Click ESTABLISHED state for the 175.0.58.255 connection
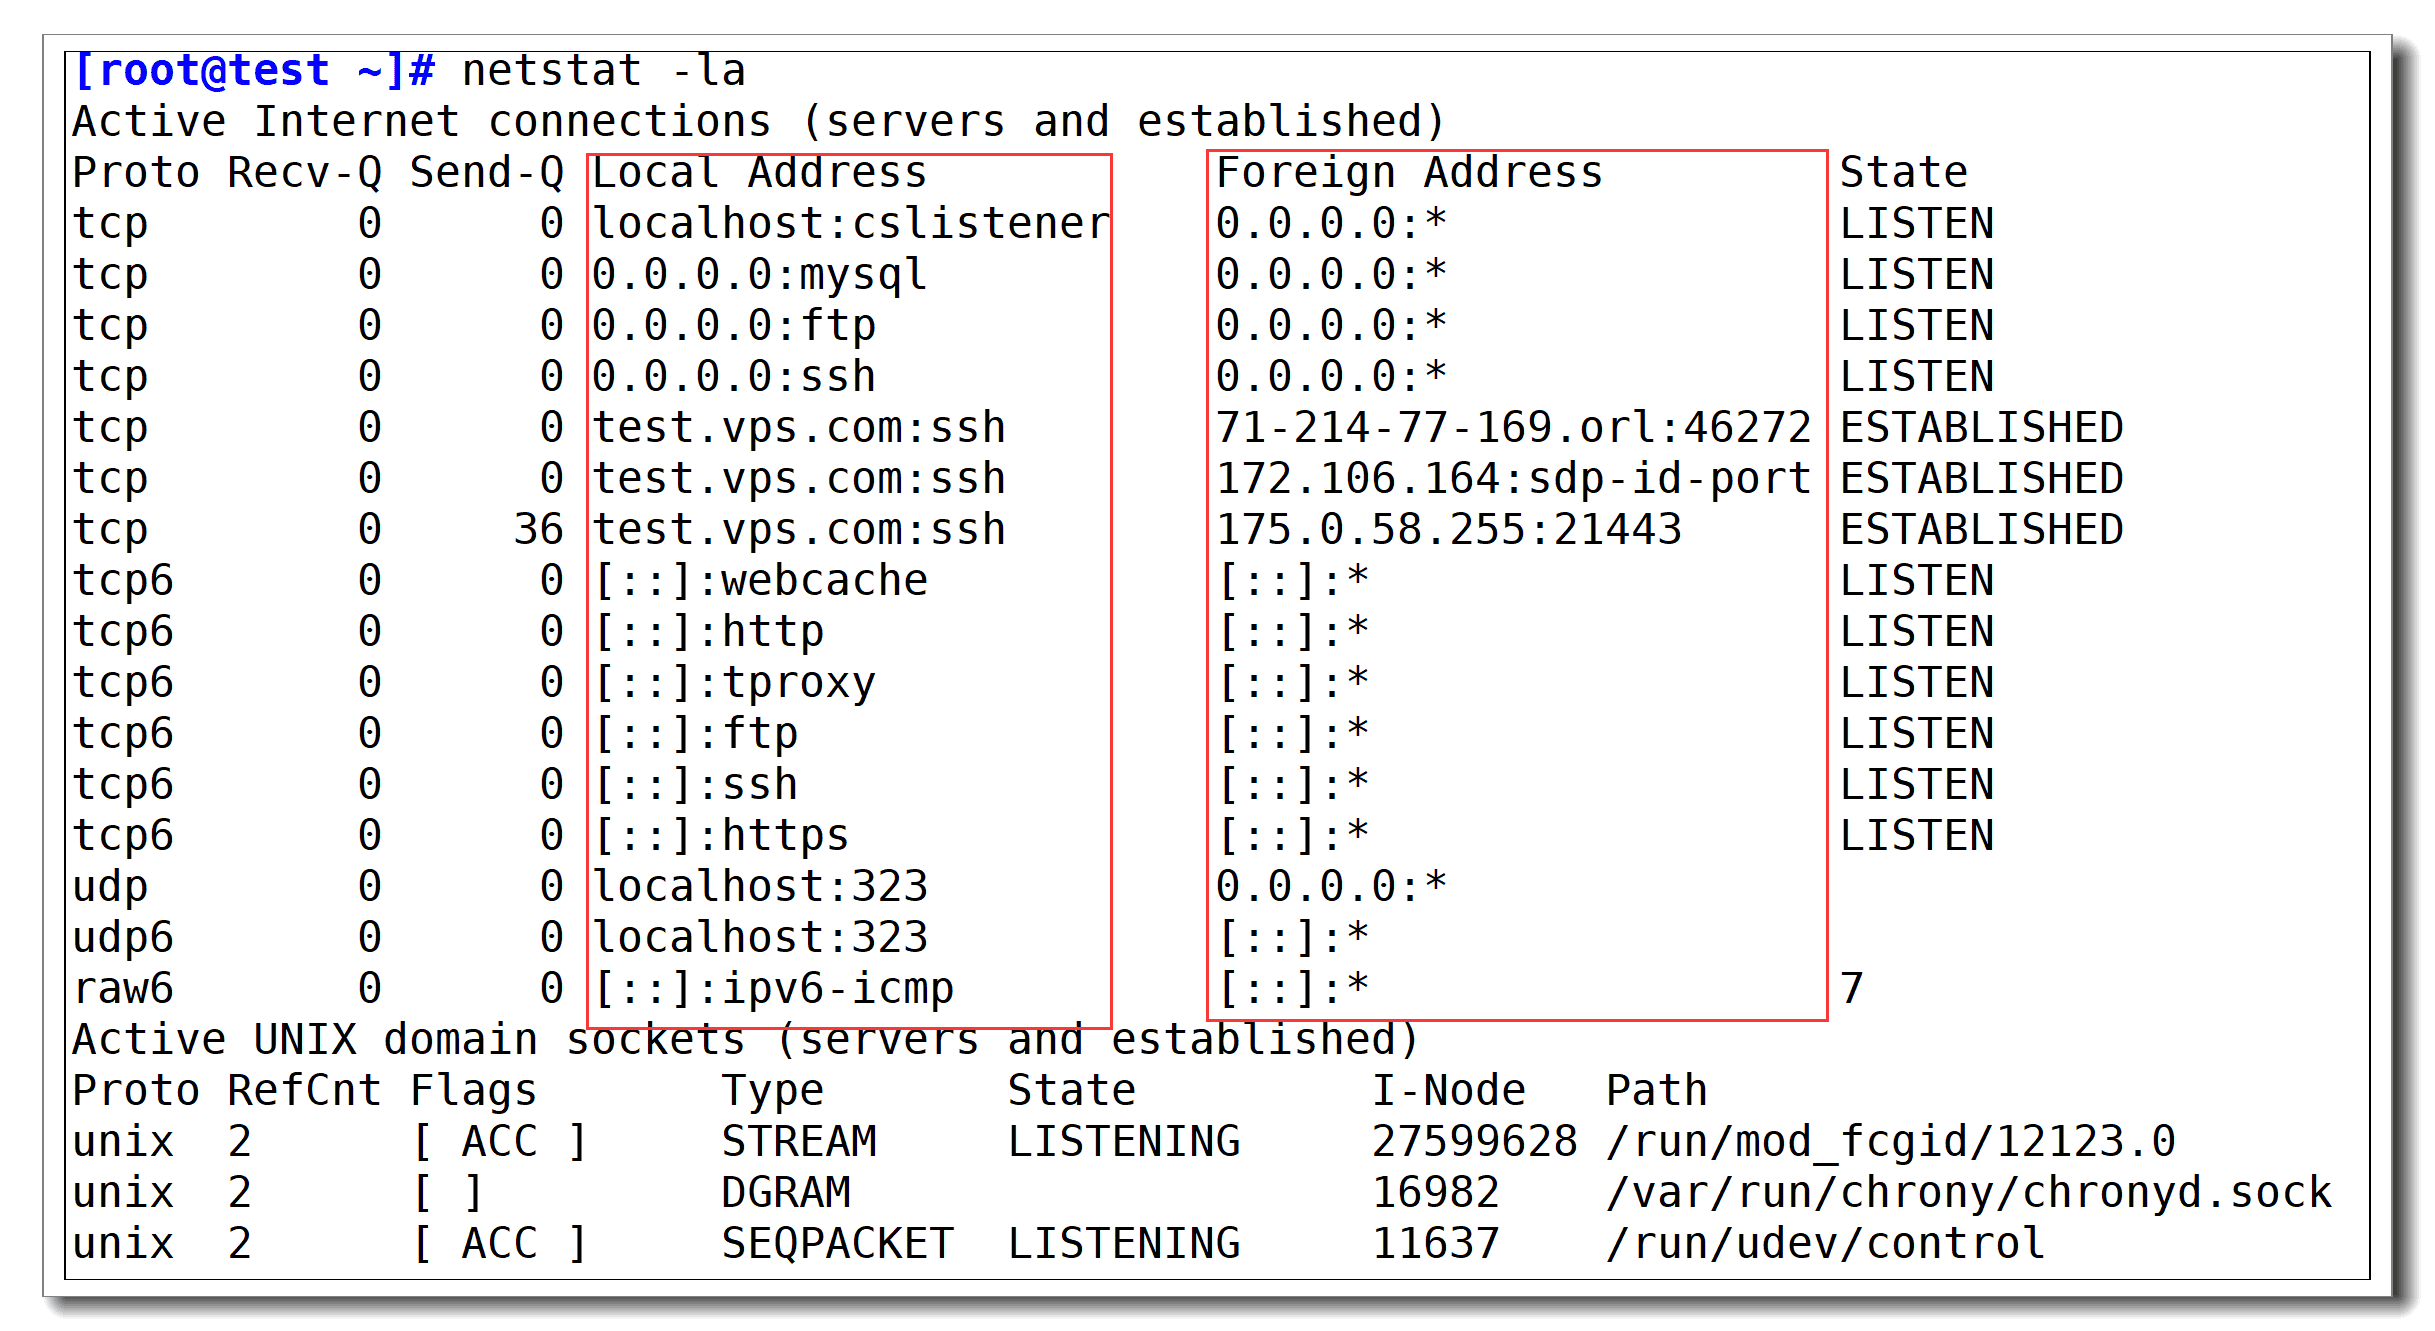Image resolution: width=2435 pixels, height=1331 pixels. point(1981,530)
